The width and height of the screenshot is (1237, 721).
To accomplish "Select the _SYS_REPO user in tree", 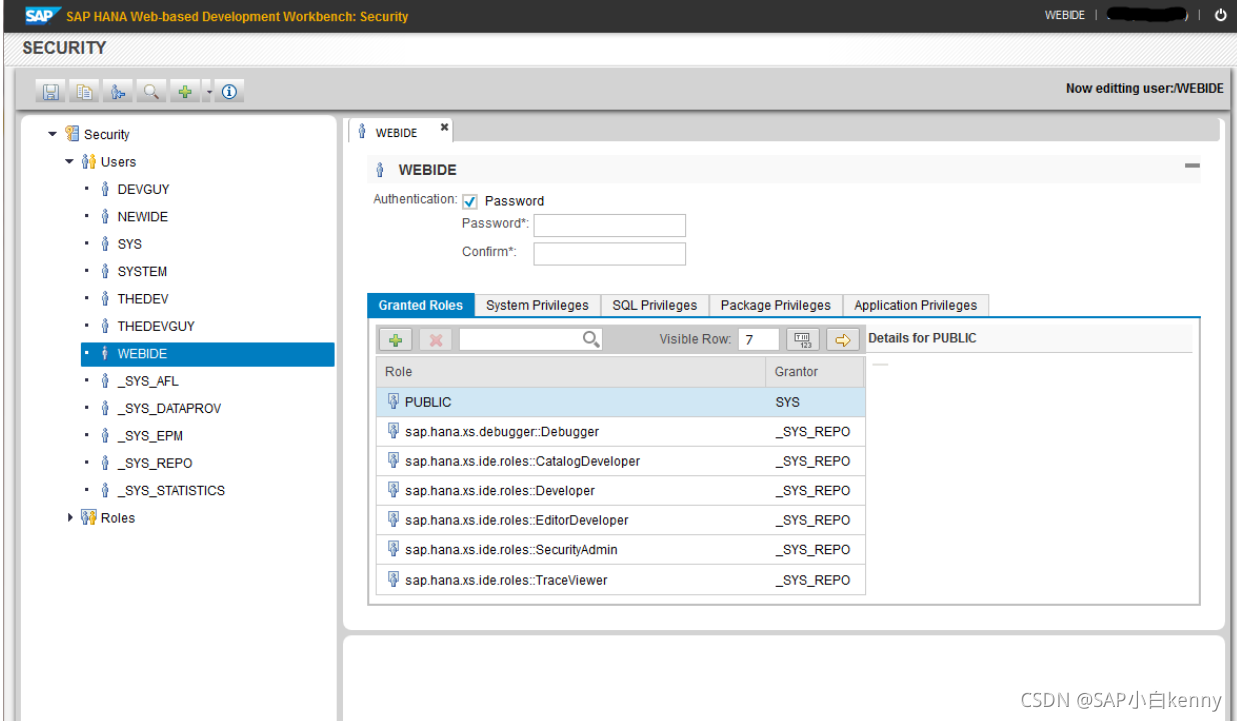I will [154, 464].
